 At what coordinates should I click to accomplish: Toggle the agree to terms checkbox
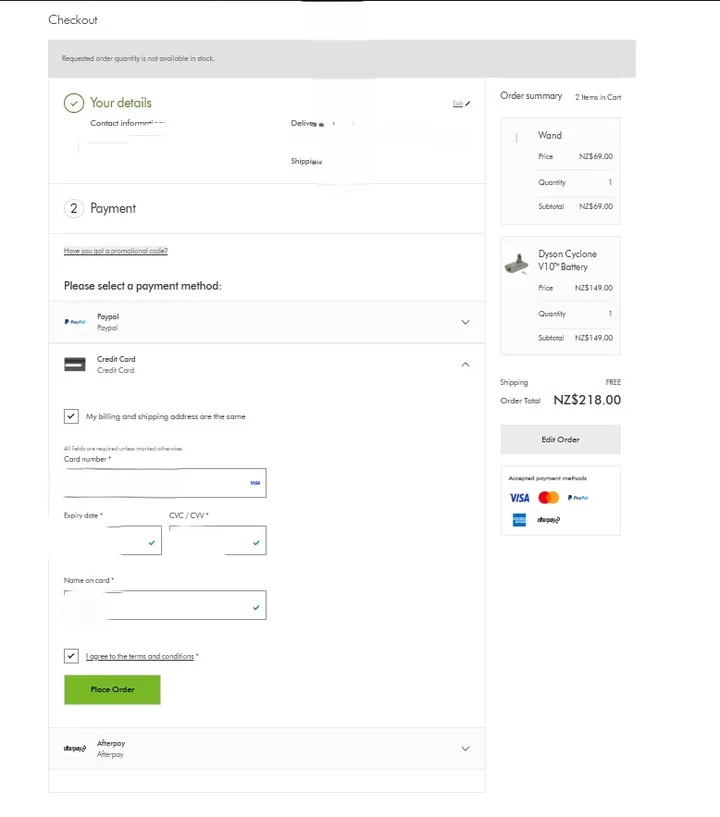(71, 656)
